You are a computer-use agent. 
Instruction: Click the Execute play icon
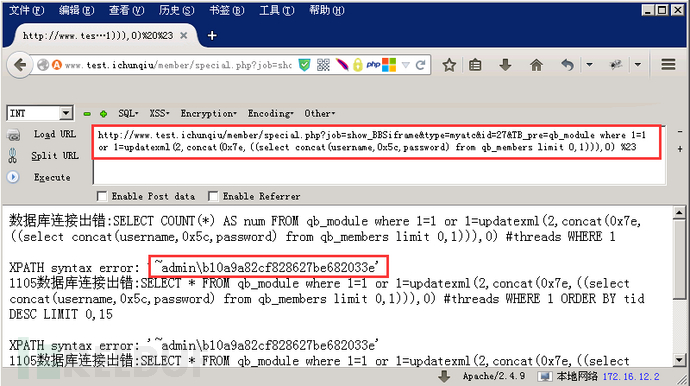tap(13, 177)
